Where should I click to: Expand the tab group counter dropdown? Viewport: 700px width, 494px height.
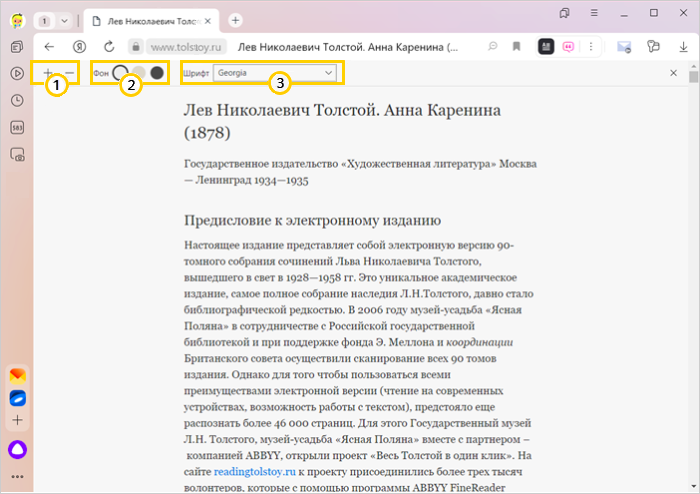tap(64, 20)
